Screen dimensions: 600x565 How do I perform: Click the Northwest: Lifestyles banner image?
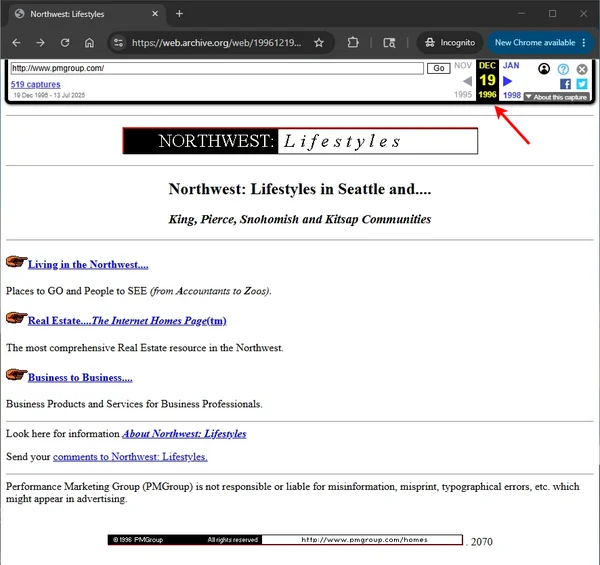point(300,141)
